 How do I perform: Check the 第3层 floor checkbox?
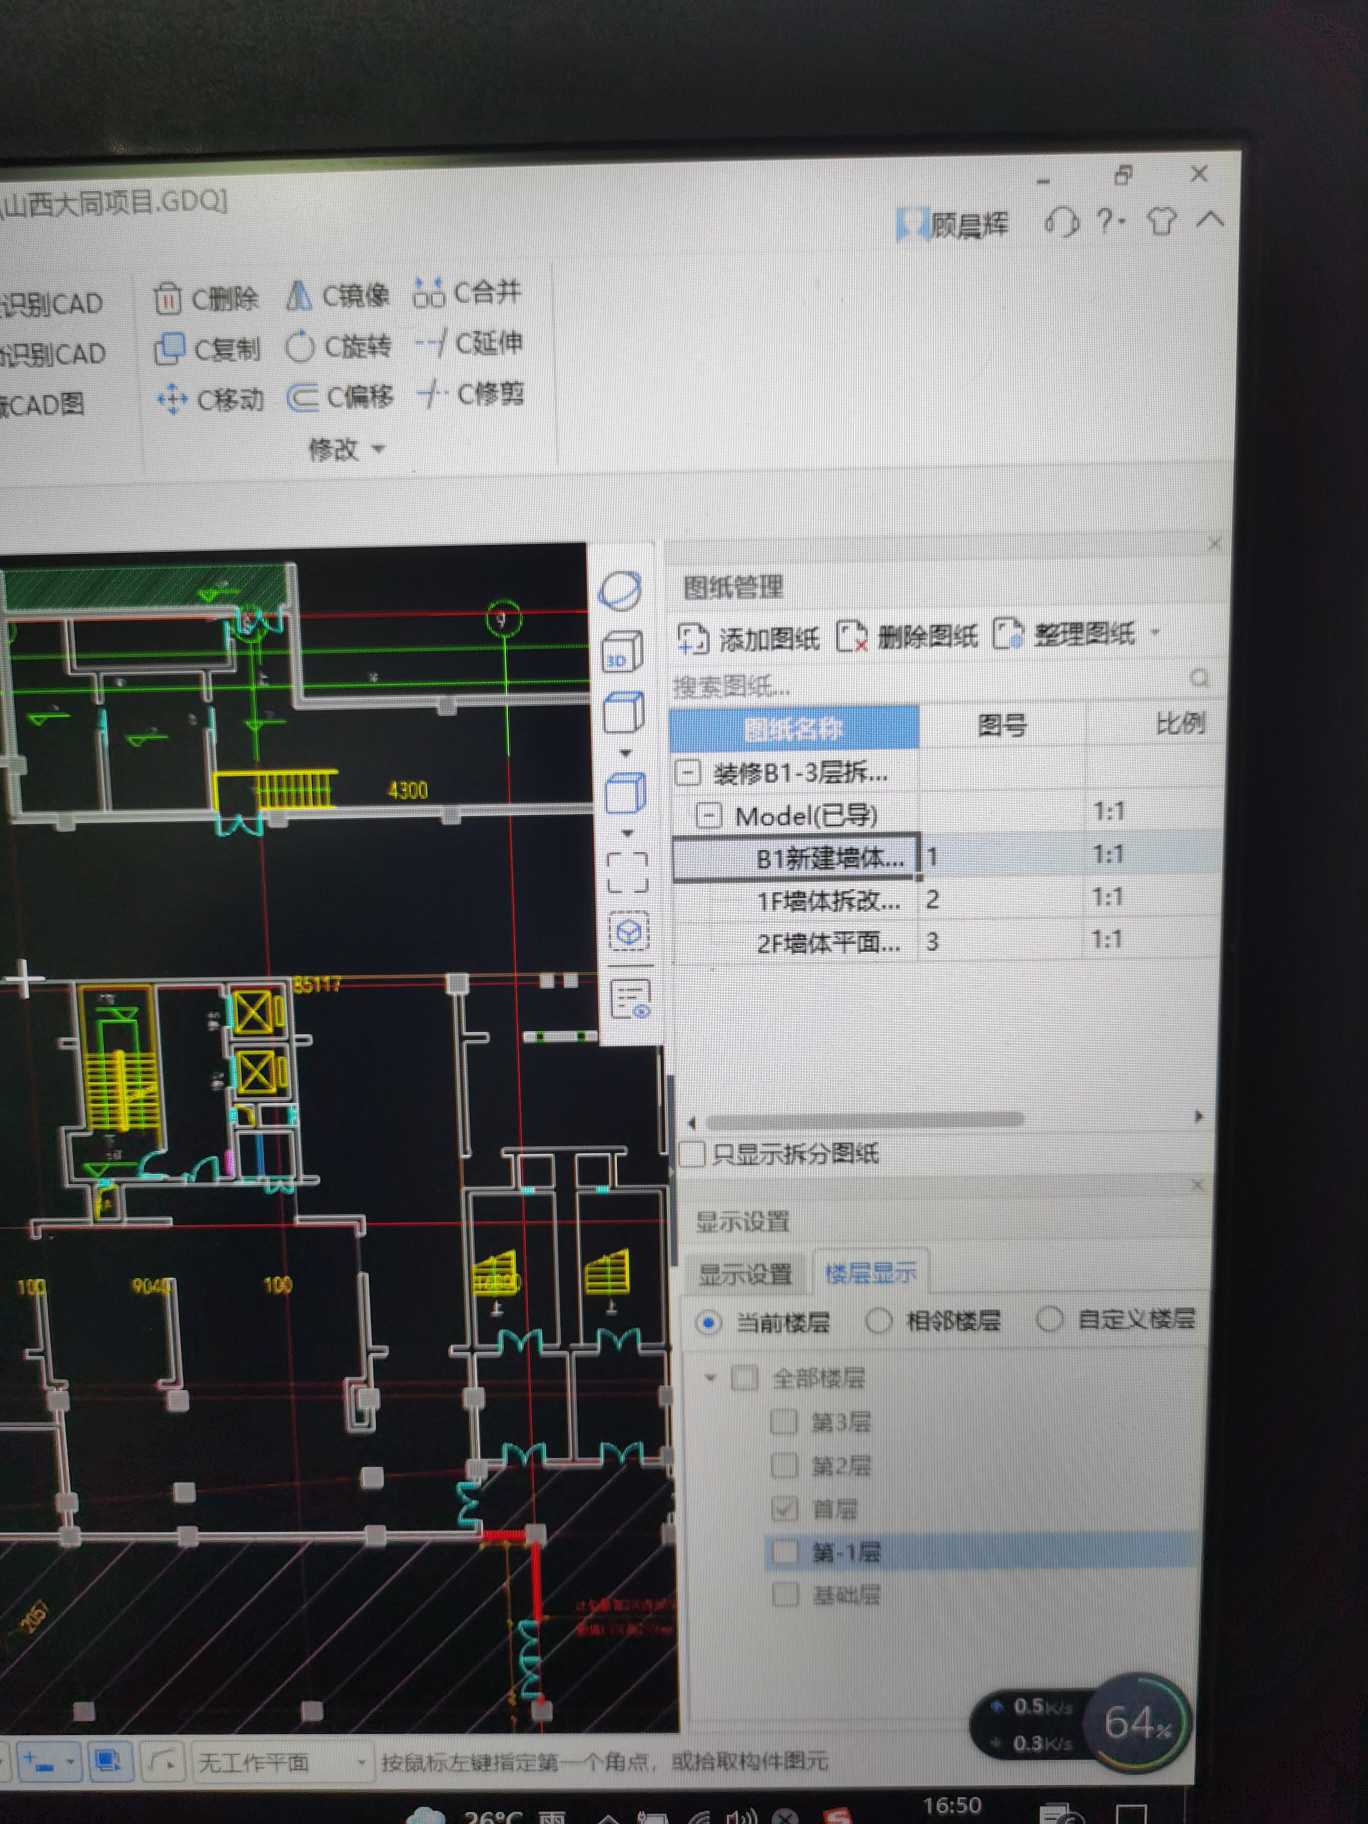point(784,1422)
